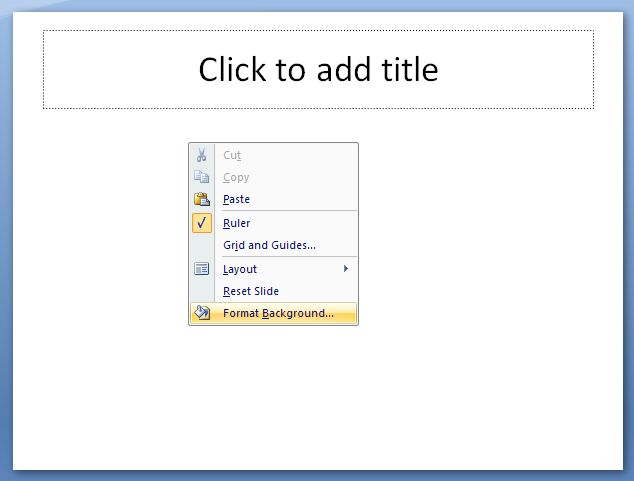The height and width of the screenshot is (481, 634).
Task: Toggle the Ruler checkmark box
Action: (x=202, y=223)
